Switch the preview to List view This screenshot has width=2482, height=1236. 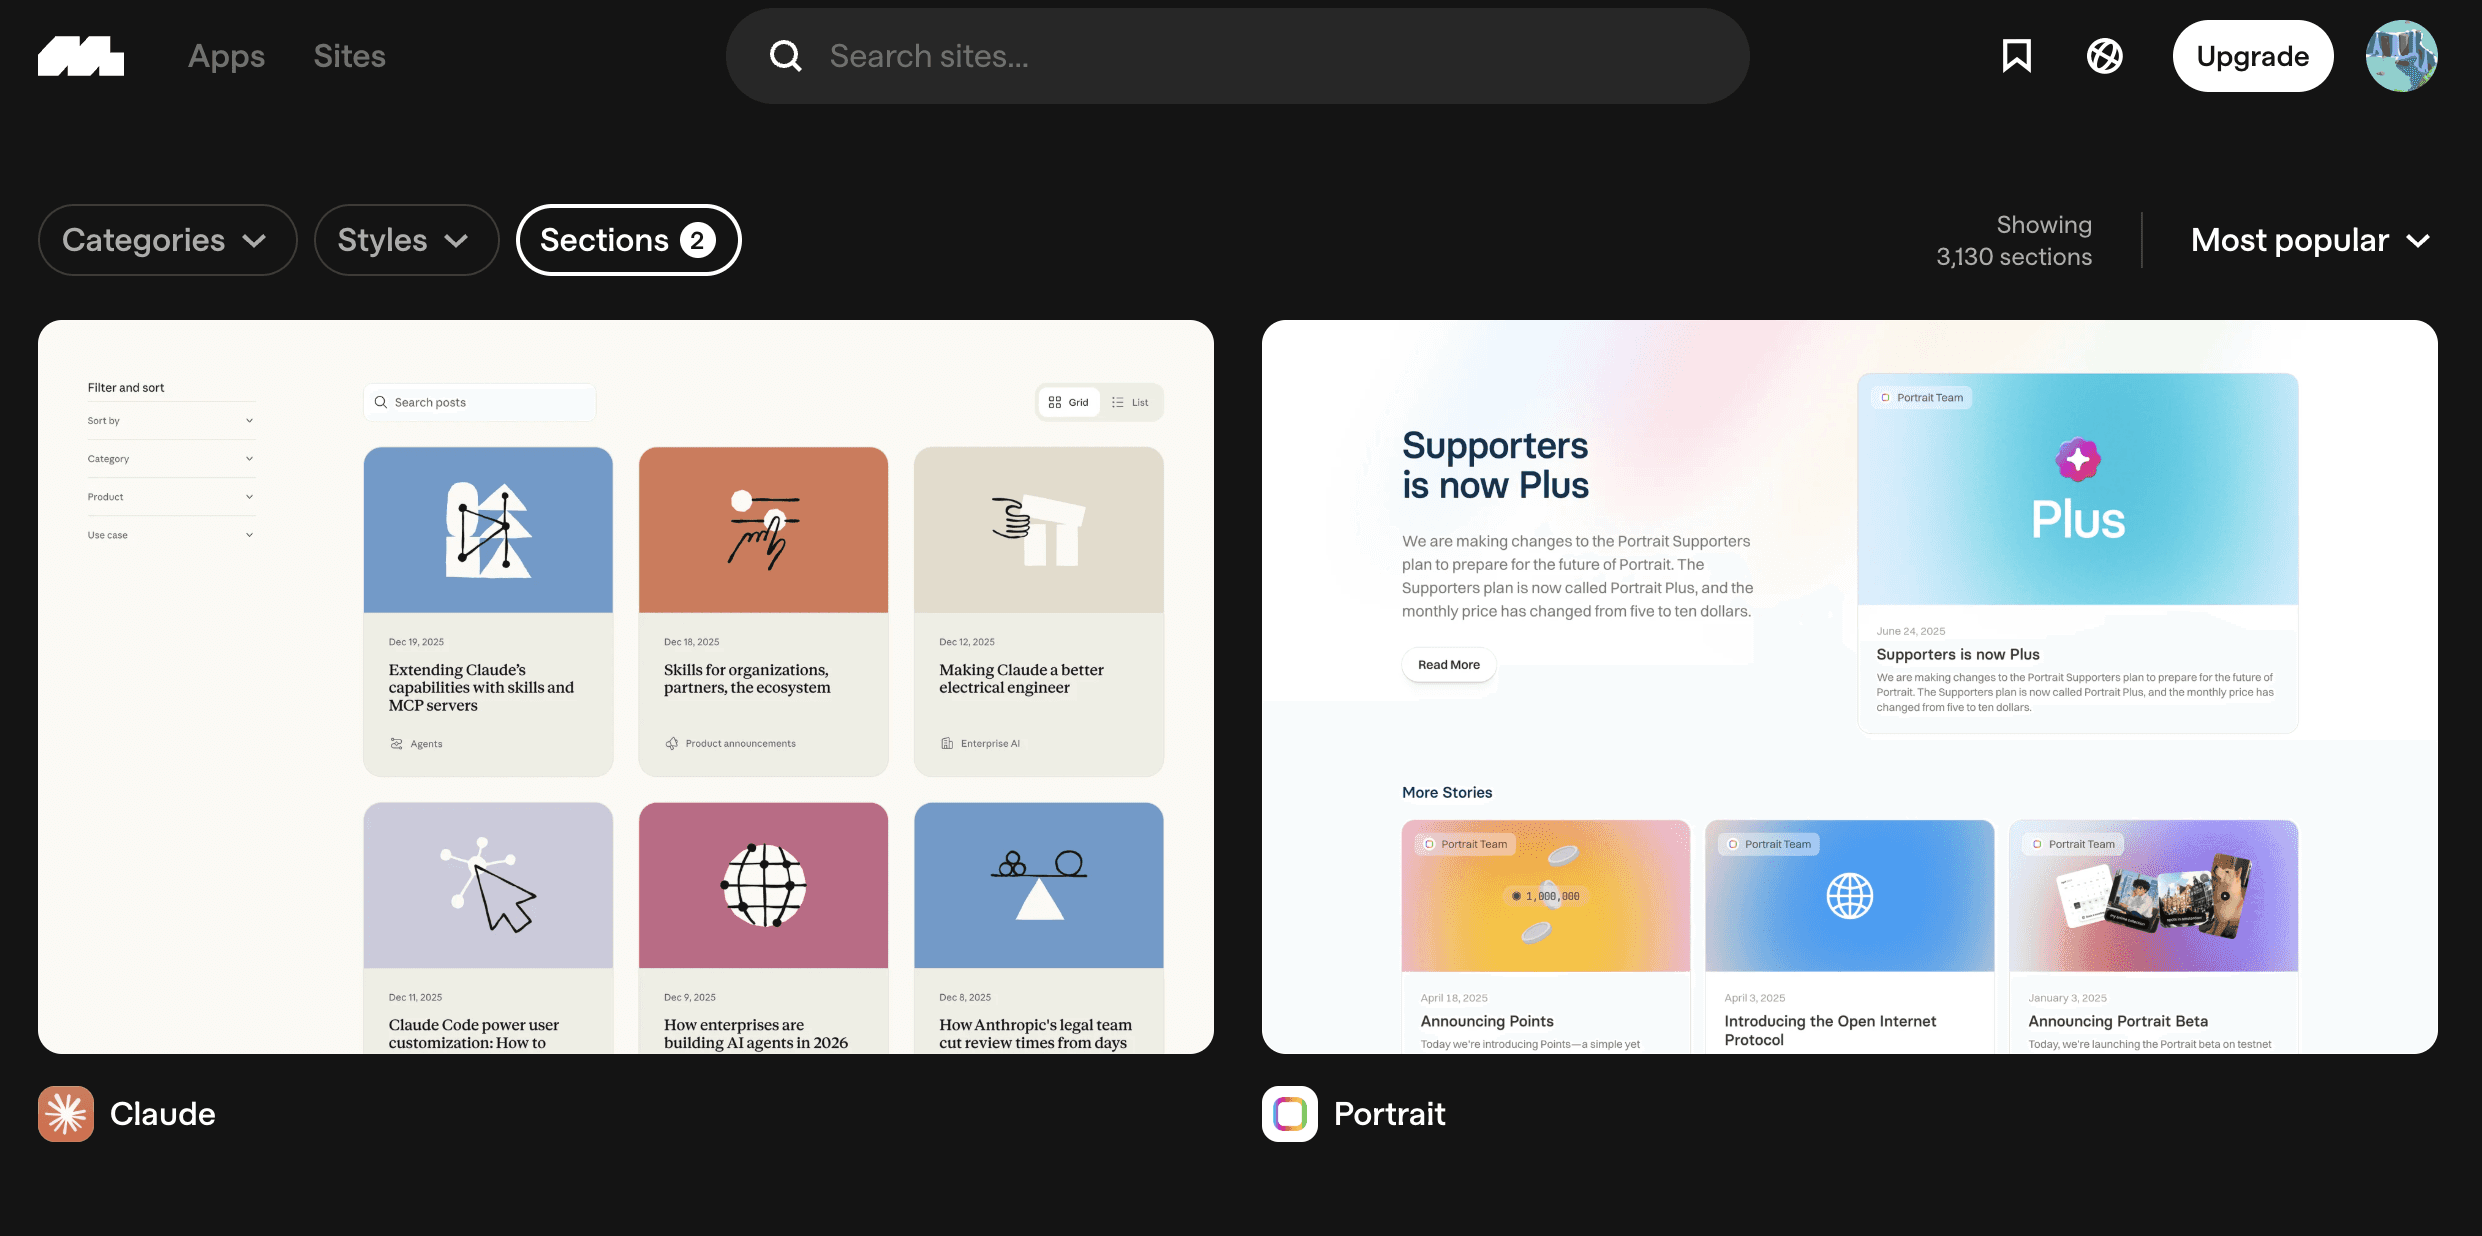click(1130, 402)
